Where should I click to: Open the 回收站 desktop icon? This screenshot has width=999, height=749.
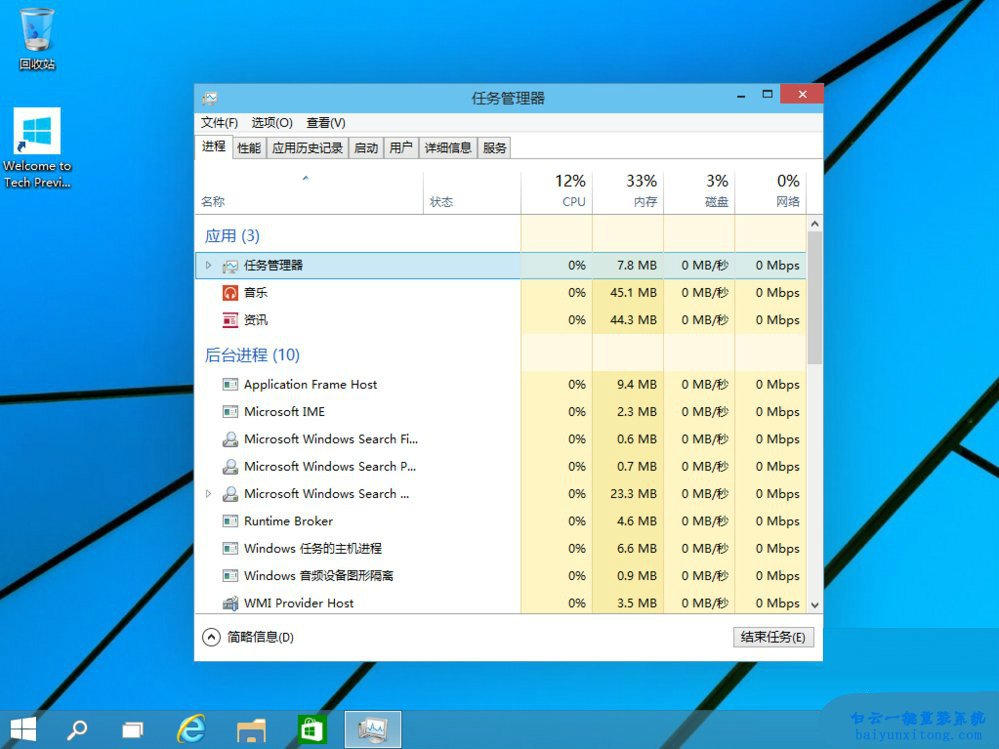tap(36, 30)
